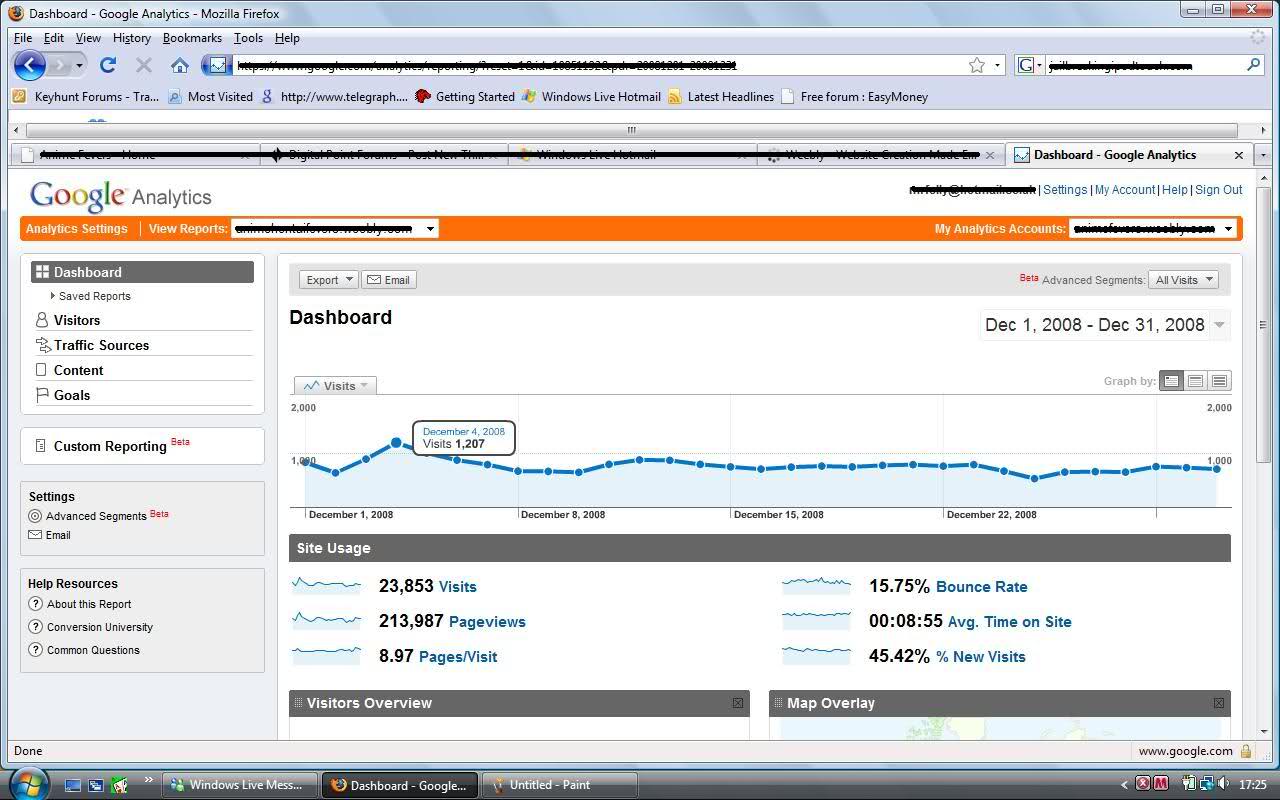
Task: Open Export dropdown
Action: click(x=328, y=280)
